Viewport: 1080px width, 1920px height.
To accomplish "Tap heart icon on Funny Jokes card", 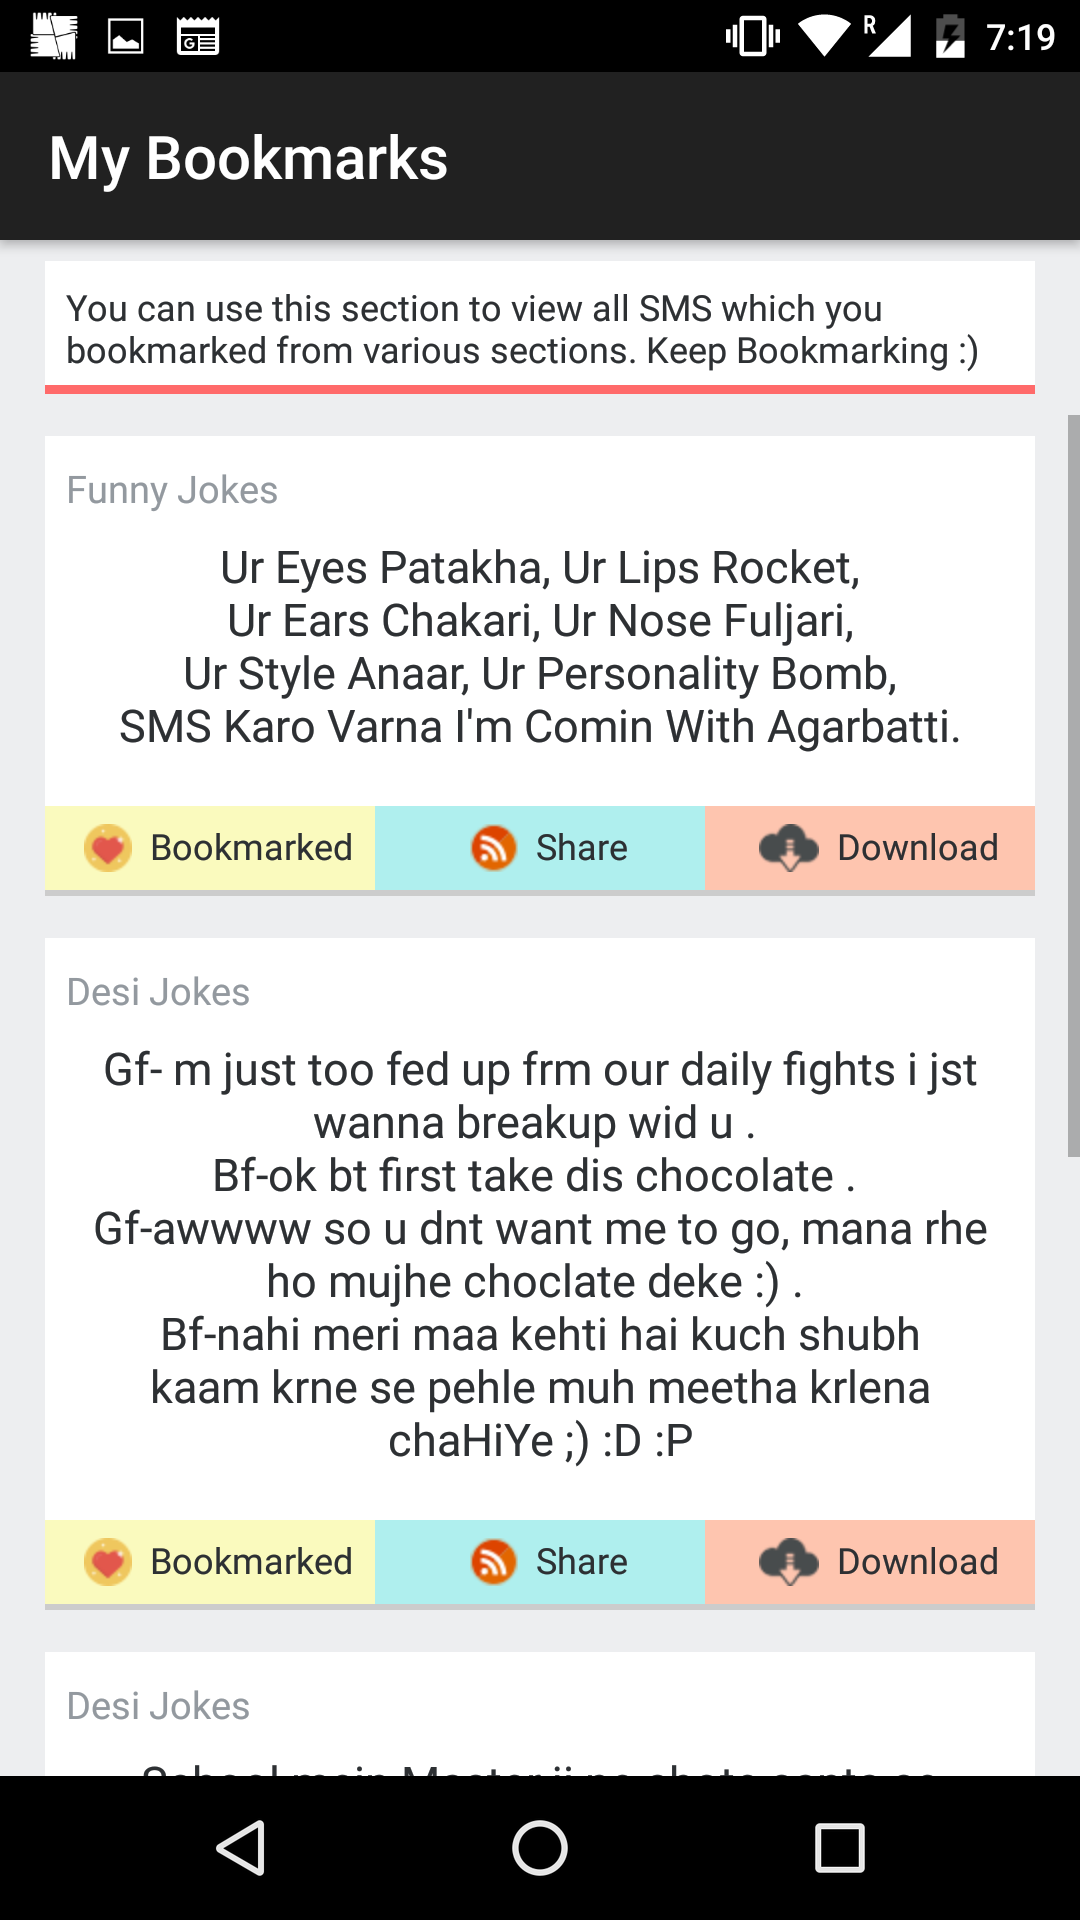I will [108, 848].
